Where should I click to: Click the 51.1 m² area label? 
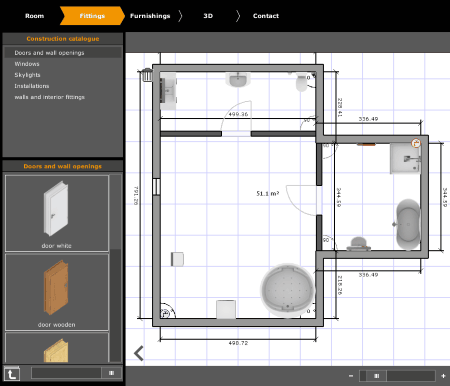coord(267,193)
